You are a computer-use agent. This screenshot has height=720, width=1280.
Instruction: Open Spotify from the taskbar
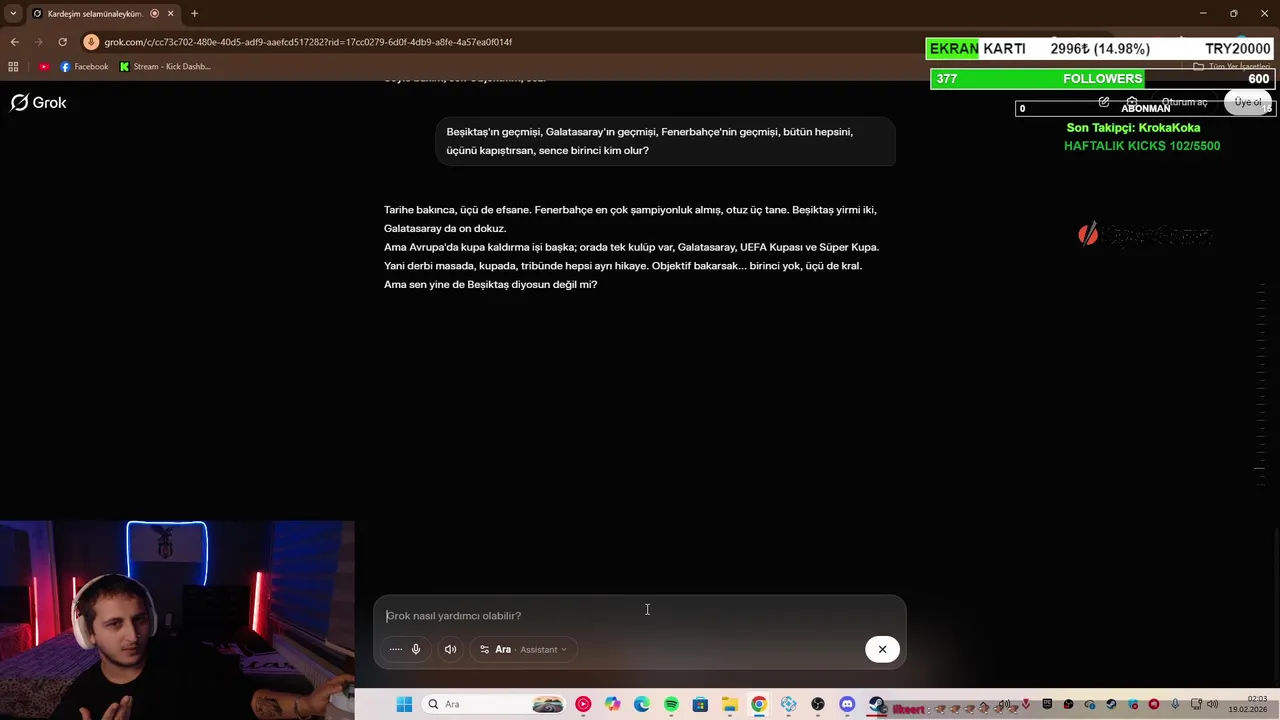coord(671,704)
